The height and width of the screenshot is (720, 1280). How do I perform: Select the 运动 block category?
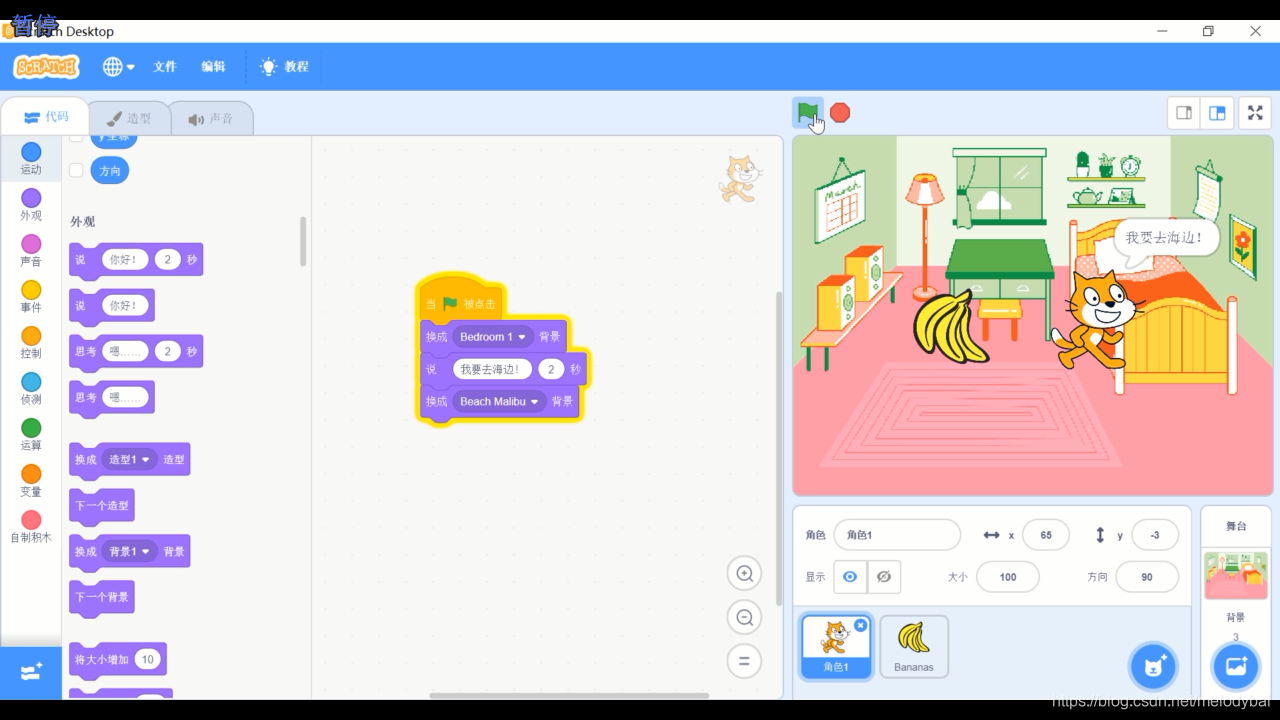click(x=31, y=158)
